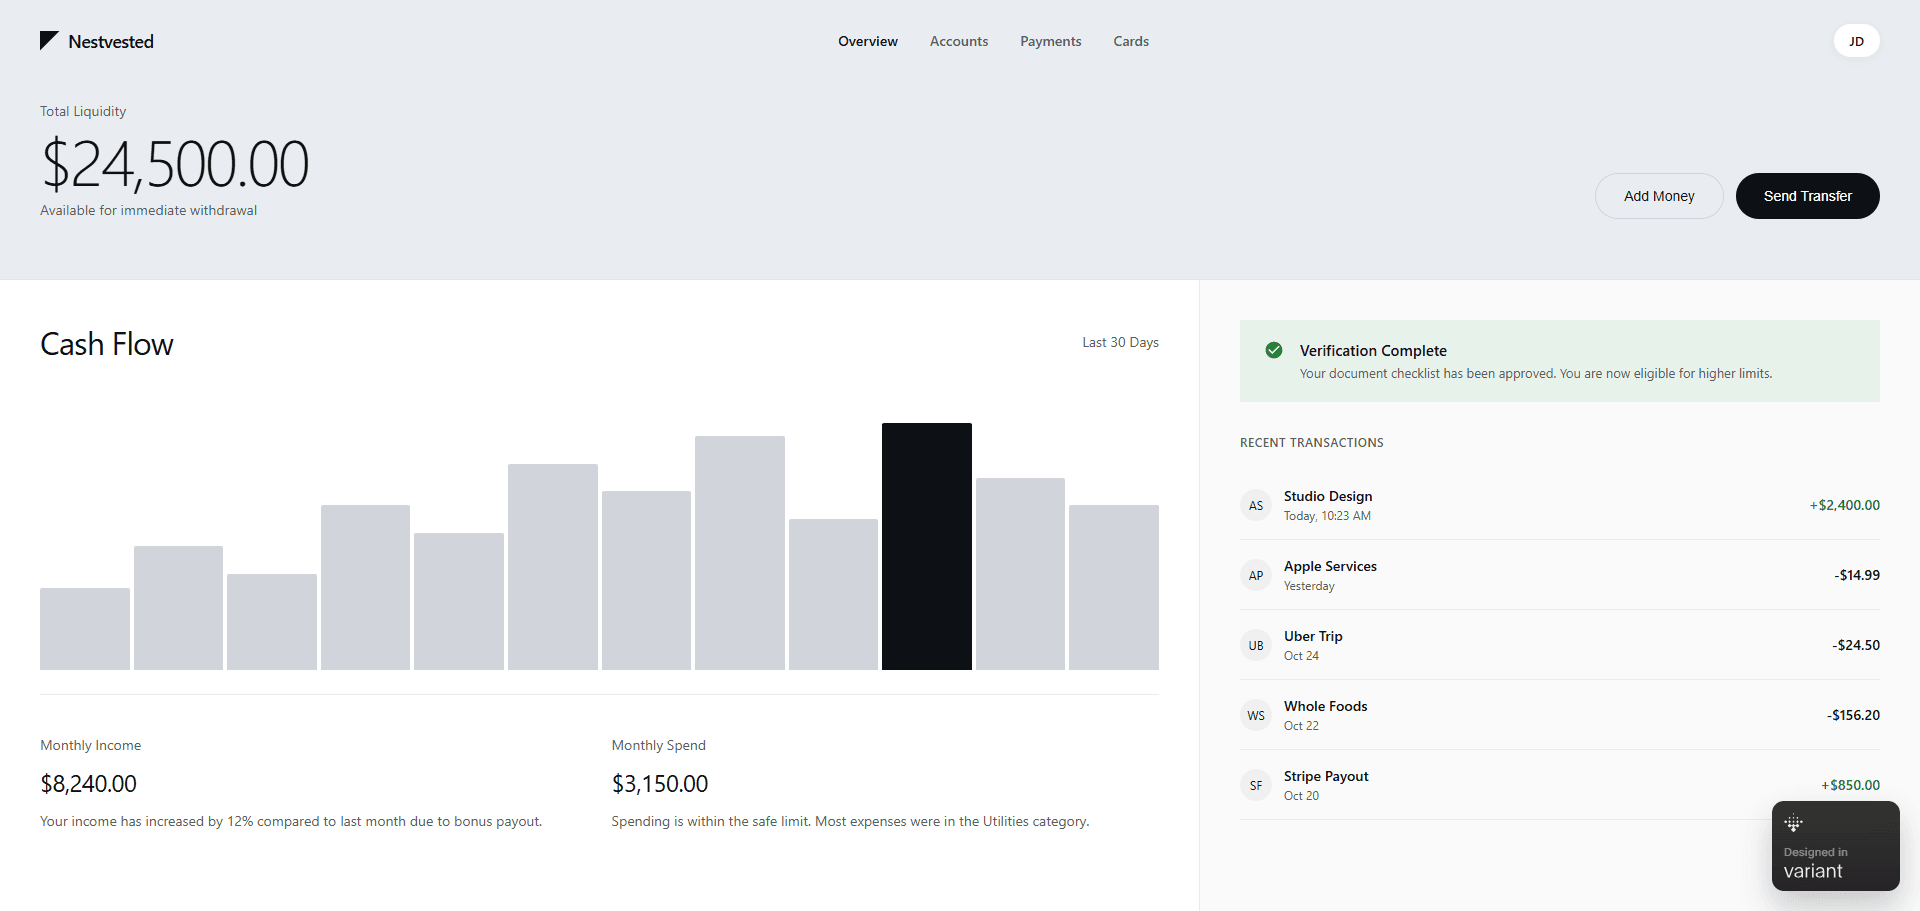Click the Nestvested logo icon
Screen dimensions: 1920x911
click(x=48, y=40)
